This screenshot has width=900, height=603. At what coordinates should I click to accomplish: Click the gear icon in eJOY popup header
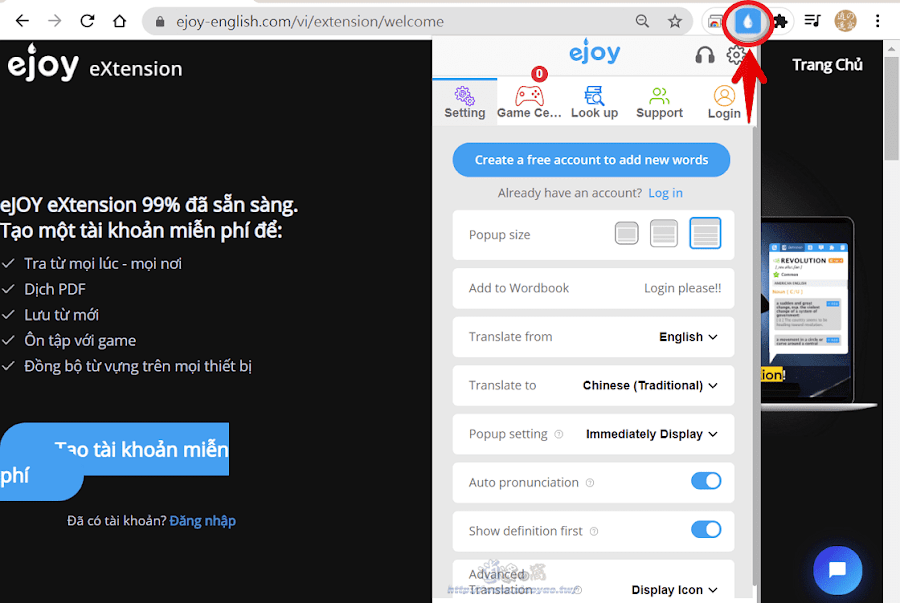[x=736, y=55]
